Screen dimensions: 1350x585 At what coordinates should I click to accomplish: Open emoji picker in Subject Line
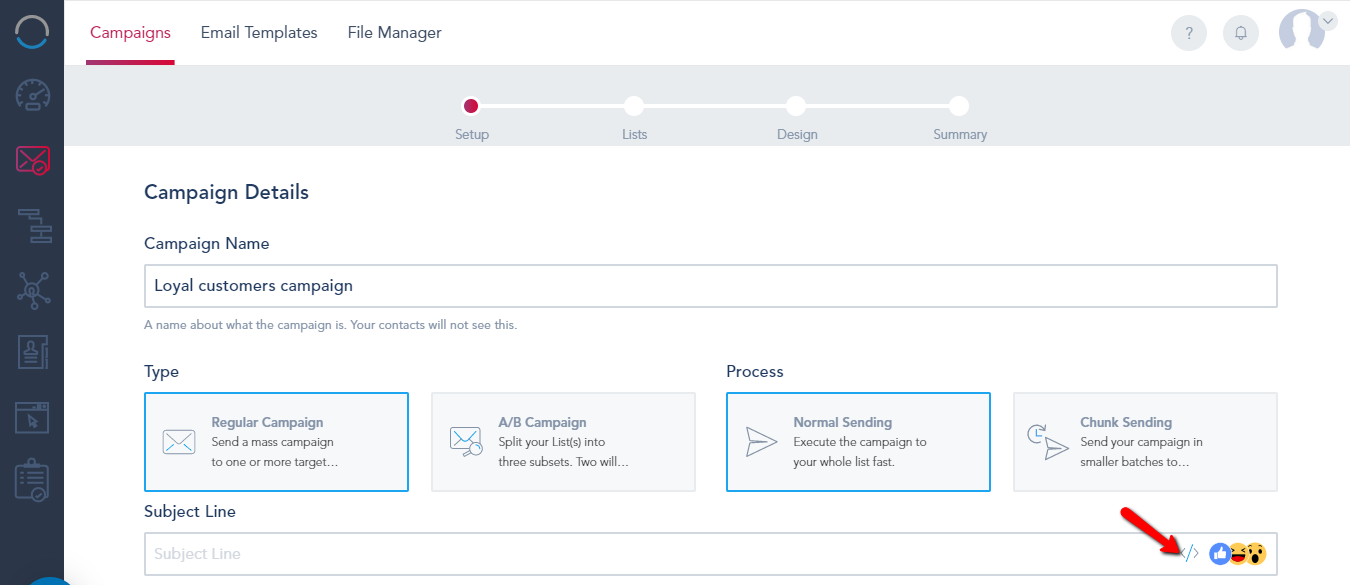pos(1238,553)
